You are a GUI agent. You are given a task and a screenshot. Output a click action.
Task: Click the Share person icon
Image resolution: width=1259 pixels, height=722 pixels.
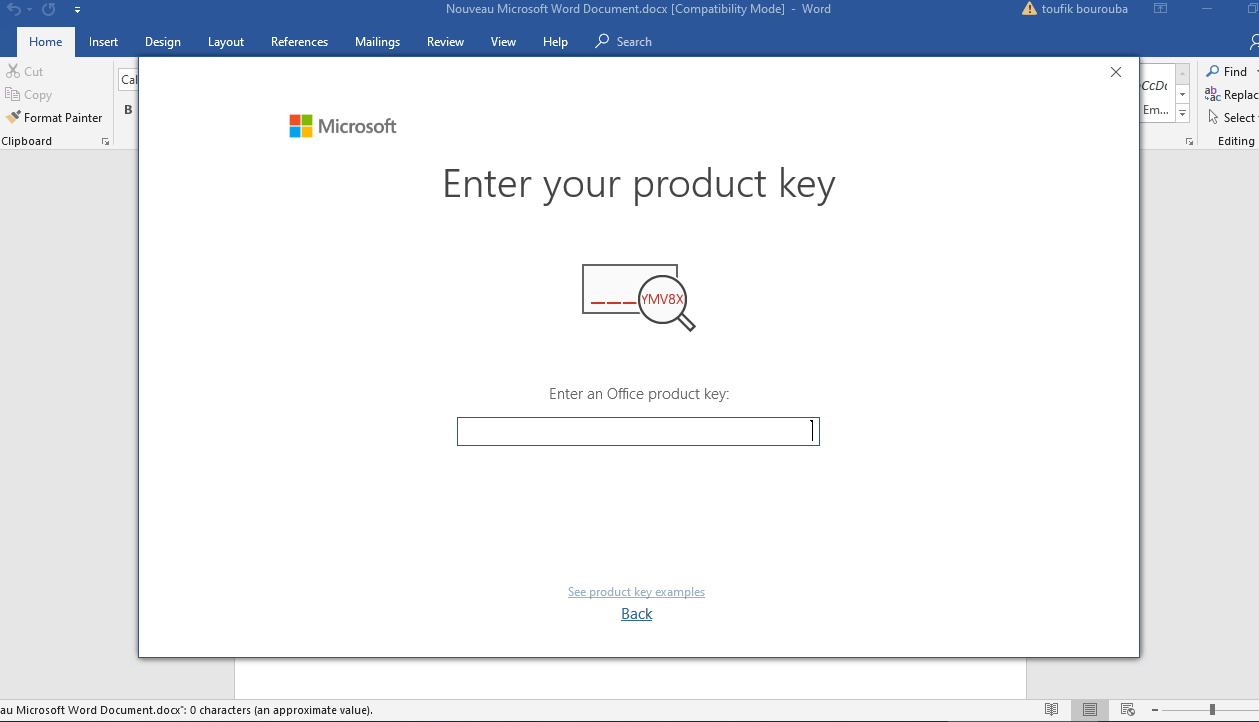(x=1254, y=42)
